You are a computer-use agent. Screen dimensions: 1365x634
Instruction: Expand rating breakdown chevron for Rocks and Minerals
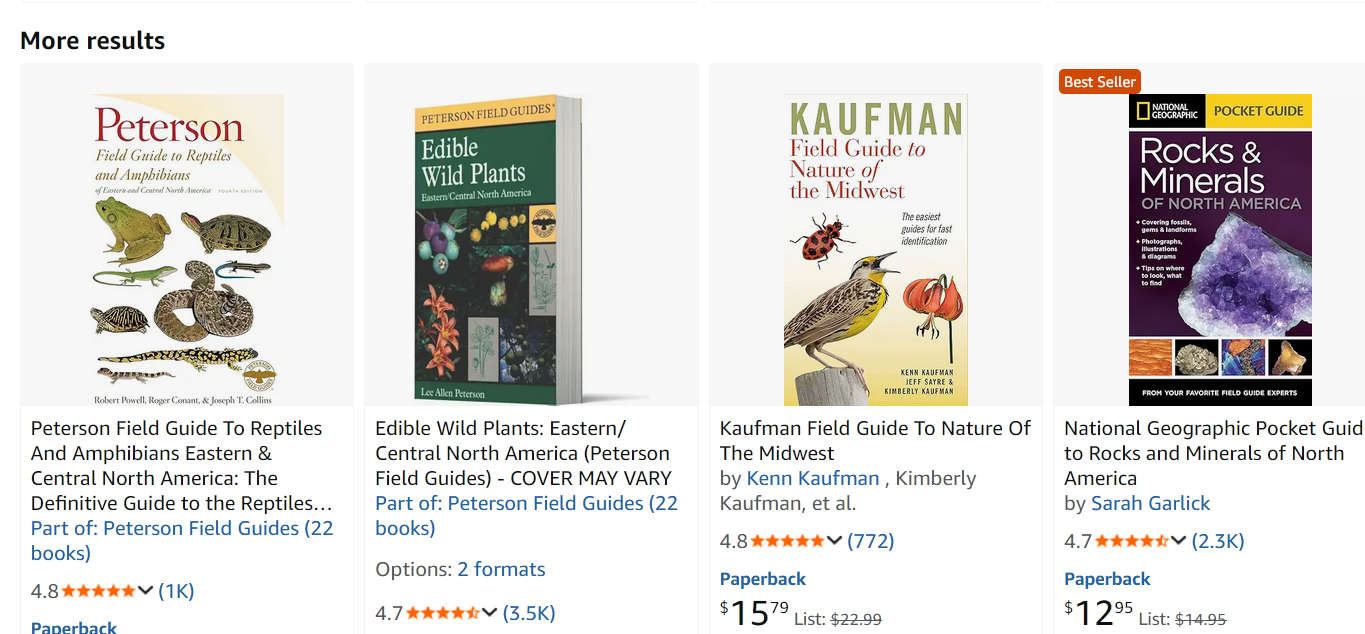[x=1179, y=541]
